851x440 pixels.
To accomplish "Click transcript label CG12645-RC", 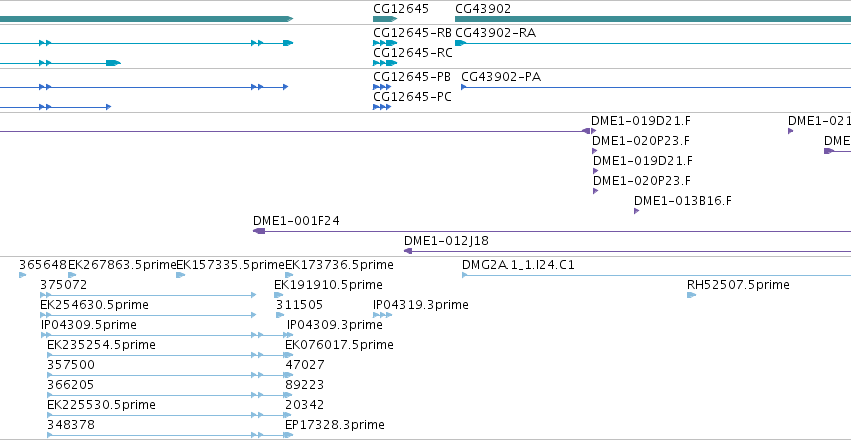I will (x=412, y=53).
